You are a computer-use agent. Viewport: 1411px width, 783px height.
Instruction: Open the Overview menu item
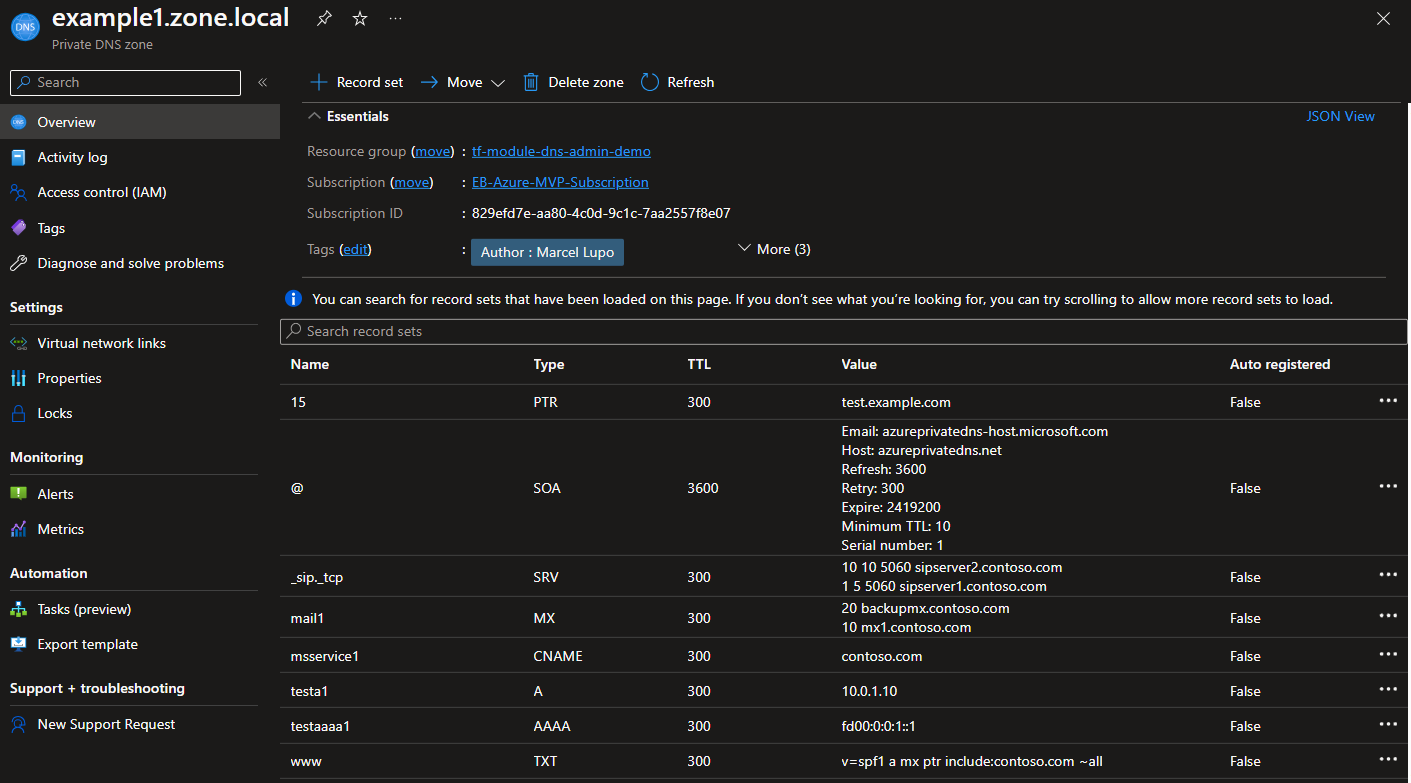[x=140, y=122]
